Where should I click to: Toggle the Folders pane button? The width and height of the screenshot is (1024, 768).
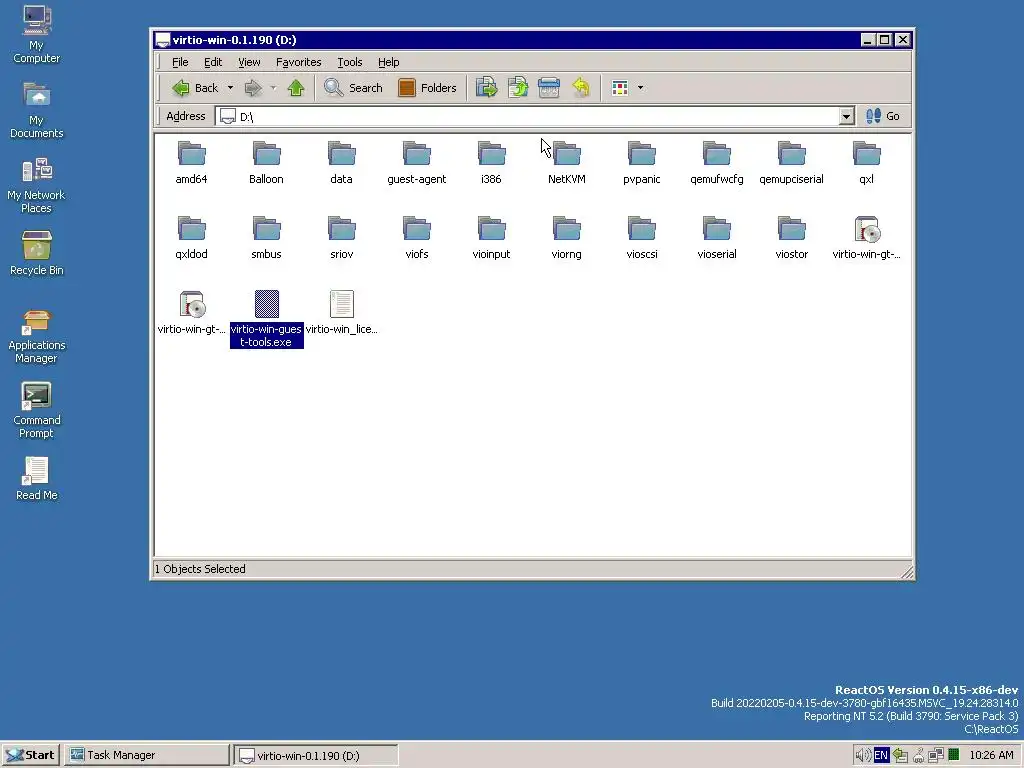pos(427,88)
